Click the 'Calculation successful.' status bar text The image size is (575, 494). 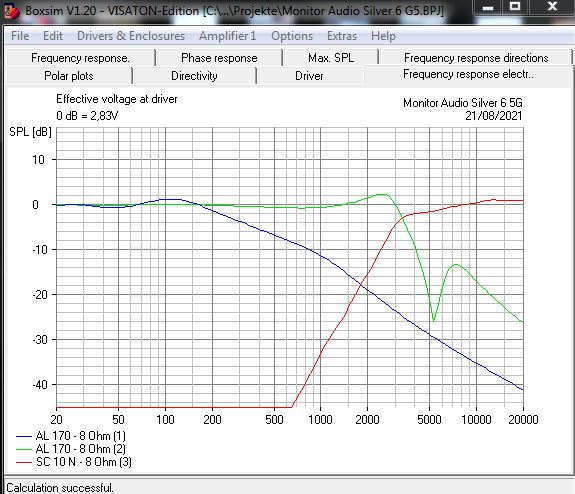60,488
